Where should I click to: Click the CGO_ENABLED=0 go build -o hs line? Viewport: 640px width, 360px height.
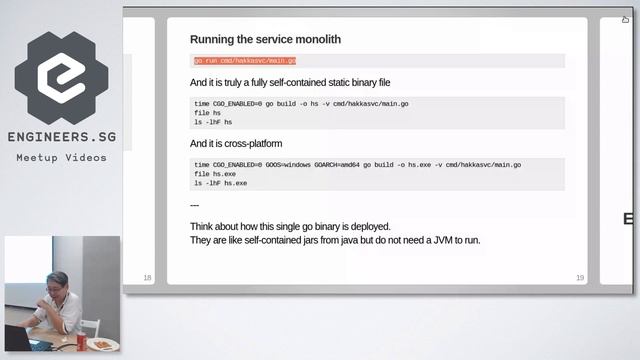301,104
